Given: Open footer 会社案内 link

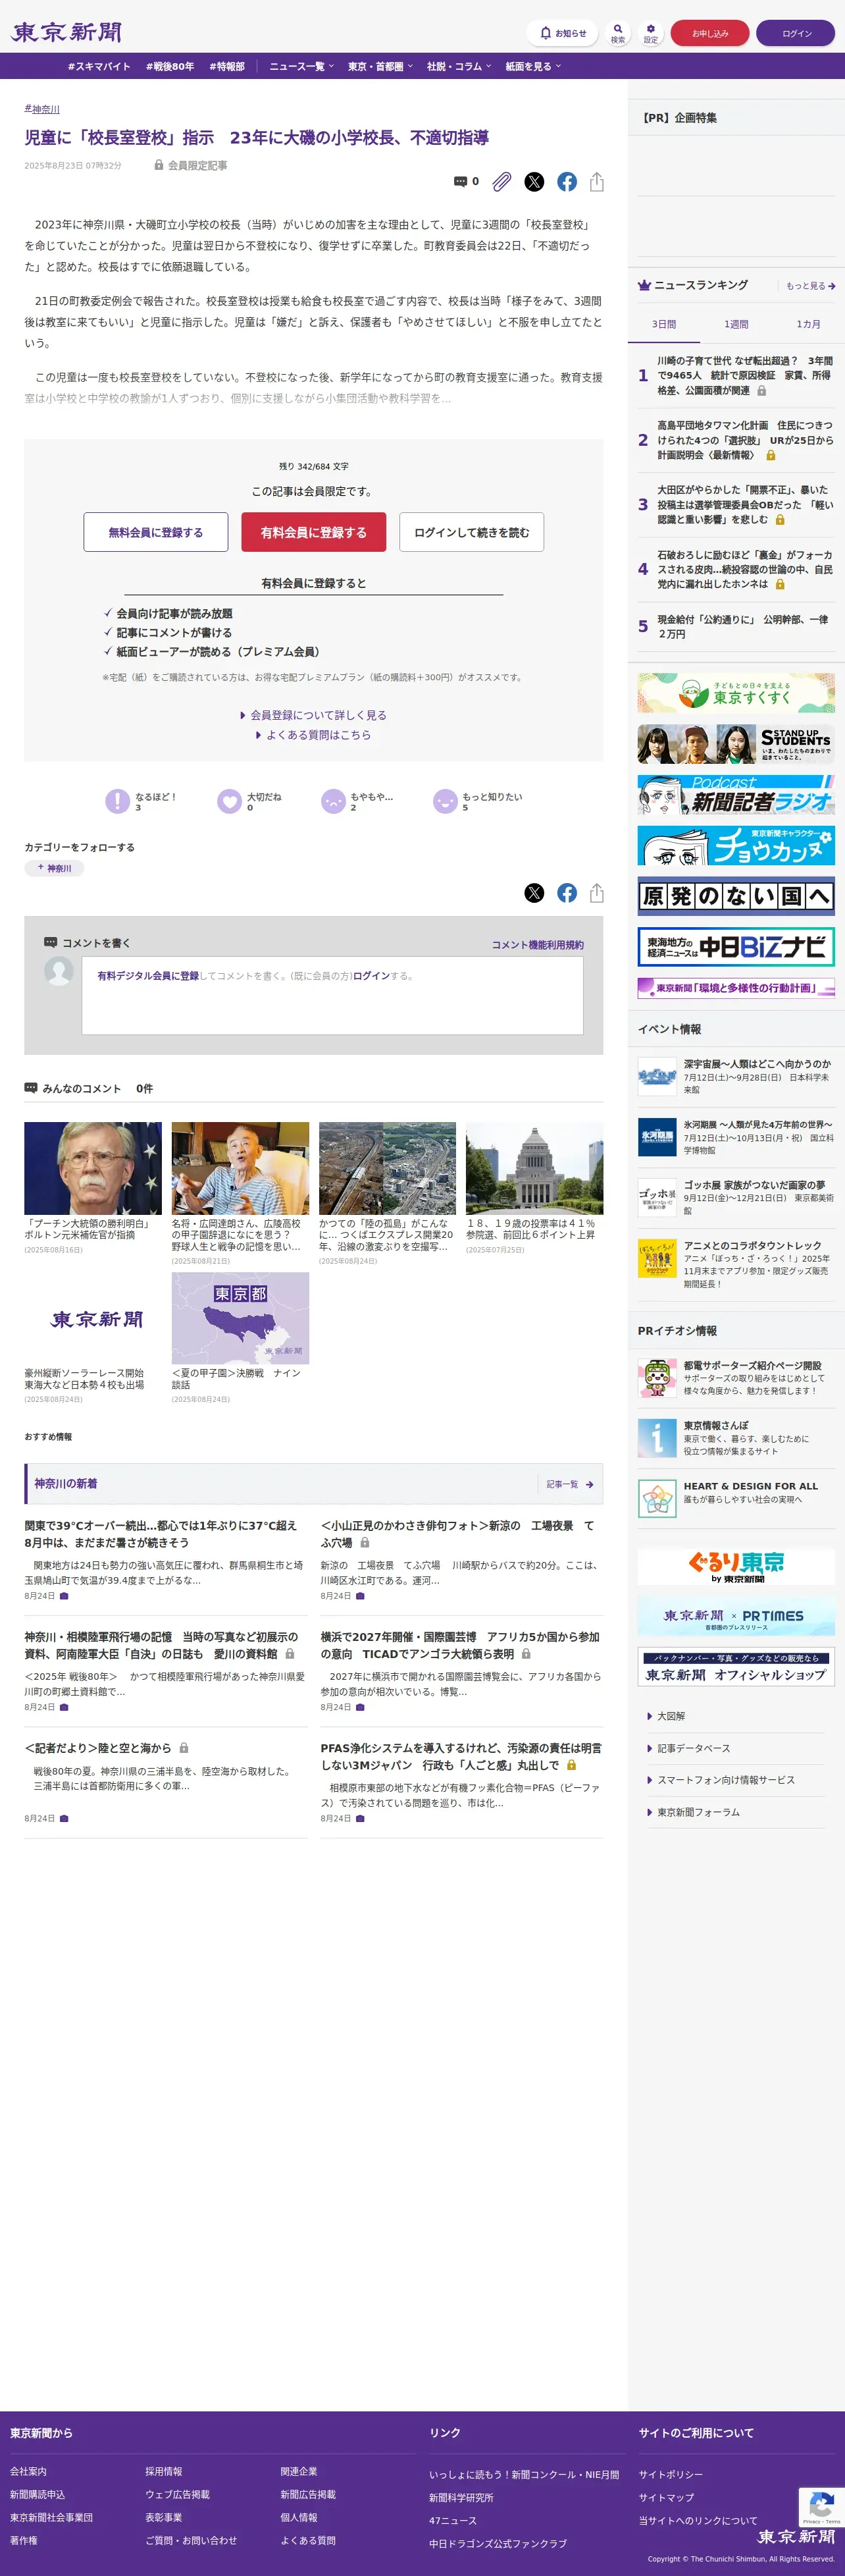Looking at the screenshot, I should 28,2471.
